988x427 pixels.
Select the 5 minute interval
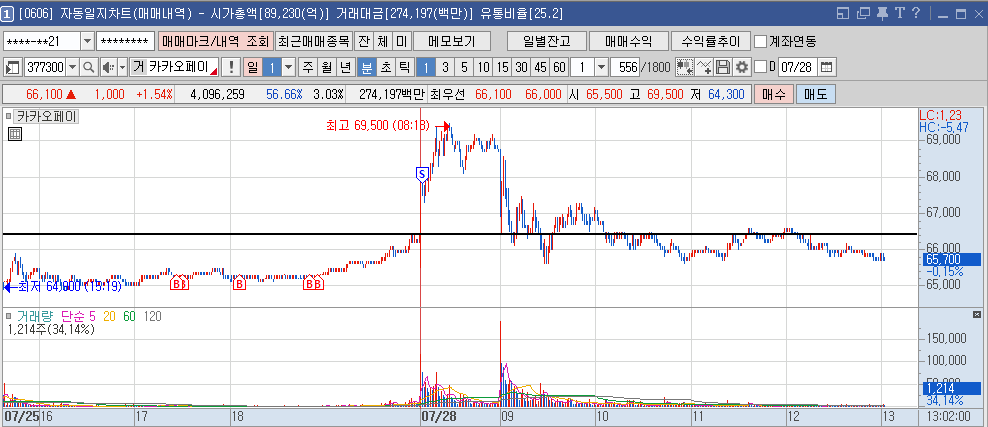pyautogui.click(x=464, y=67)
